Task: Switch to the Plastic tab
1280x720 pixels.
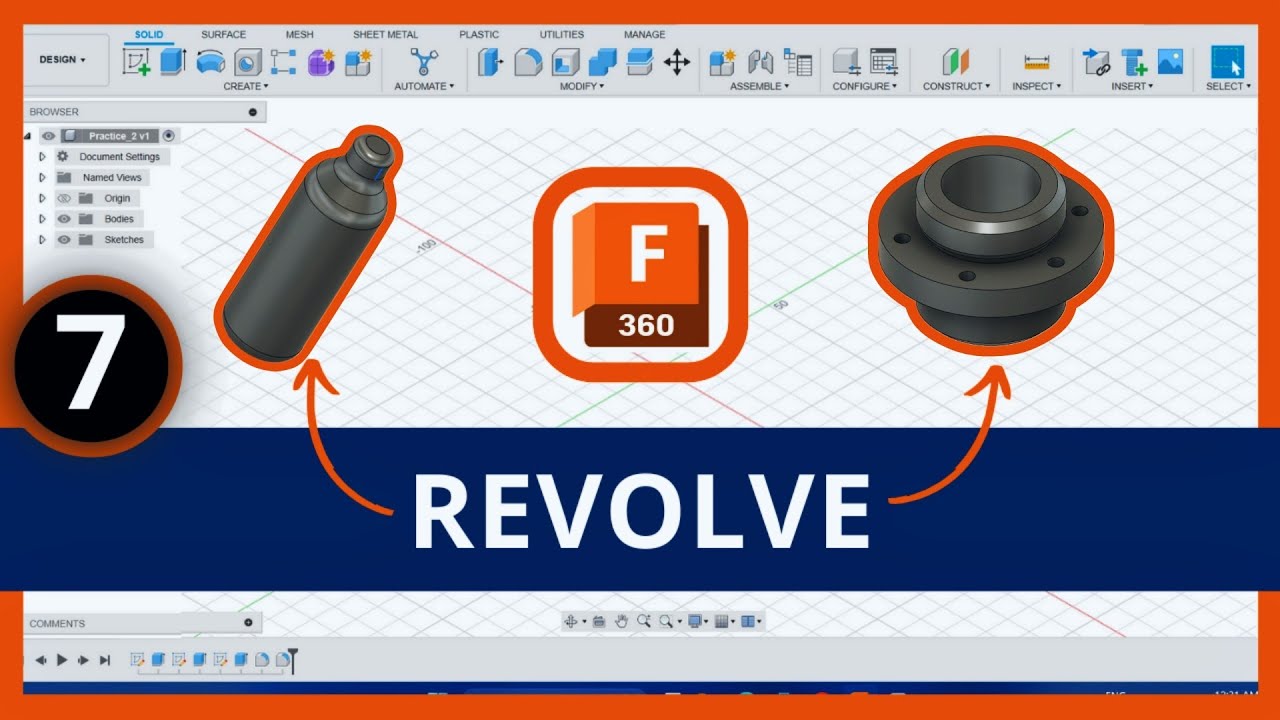Action: coord(479,35)
